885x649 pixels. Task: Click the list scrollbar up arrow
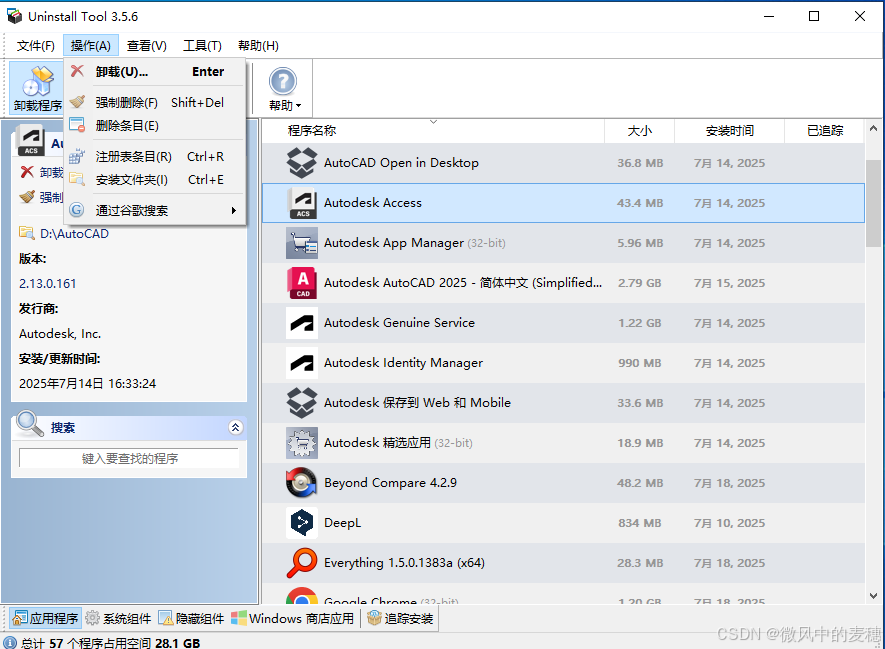click(873, 129)
